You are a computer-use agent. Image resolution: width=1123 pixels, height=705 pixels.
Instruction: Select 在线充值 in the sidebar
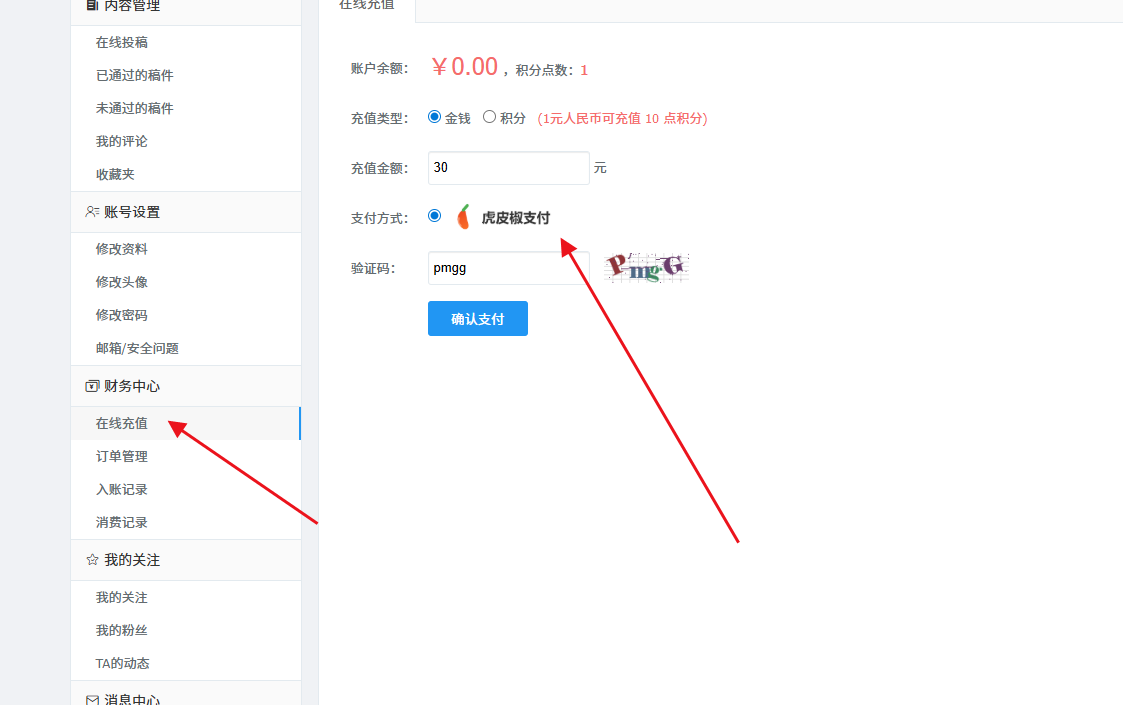coord(186,423)
